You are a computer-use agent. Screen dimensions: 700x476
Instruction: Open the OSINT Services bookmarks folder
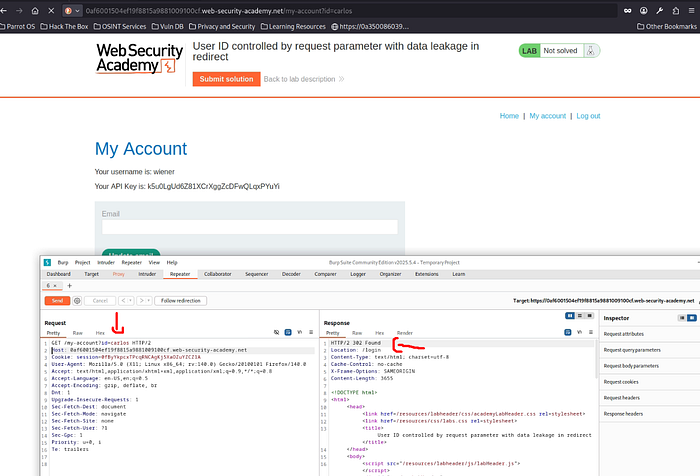pos(120,27)
